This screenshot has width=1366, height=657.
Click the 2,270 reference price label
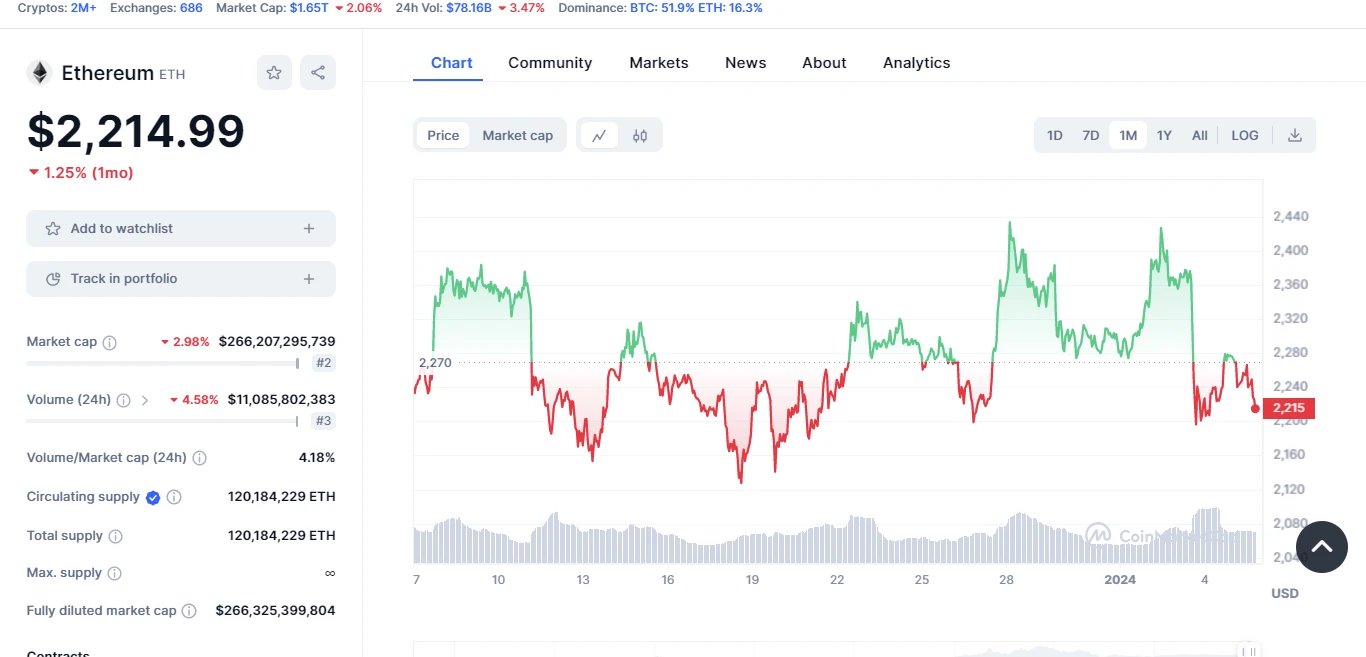pyautogui.click(x=435, y=363)
